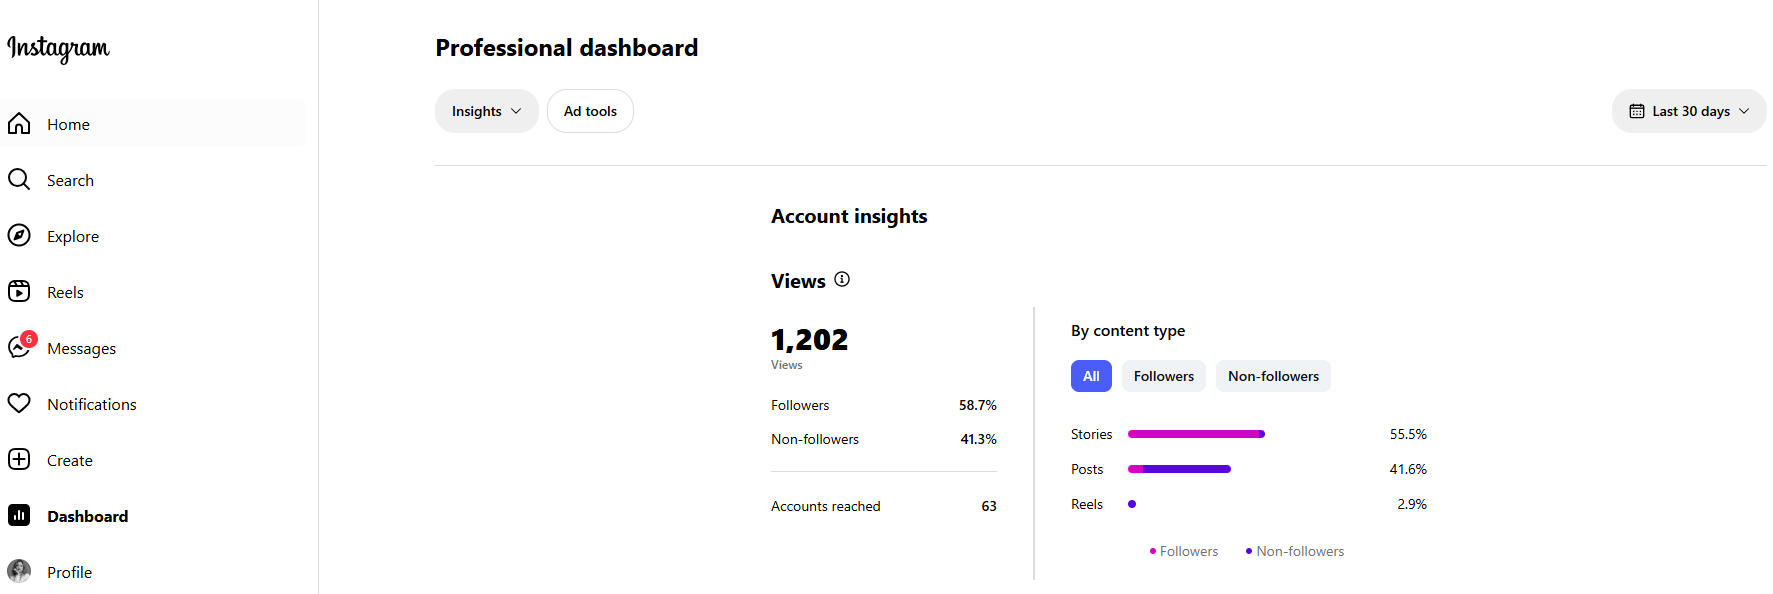This screenshot has height=594, width=1773.
Task: Click the Instagram logo
Action: pyautogui.click(x=58, y=48)
